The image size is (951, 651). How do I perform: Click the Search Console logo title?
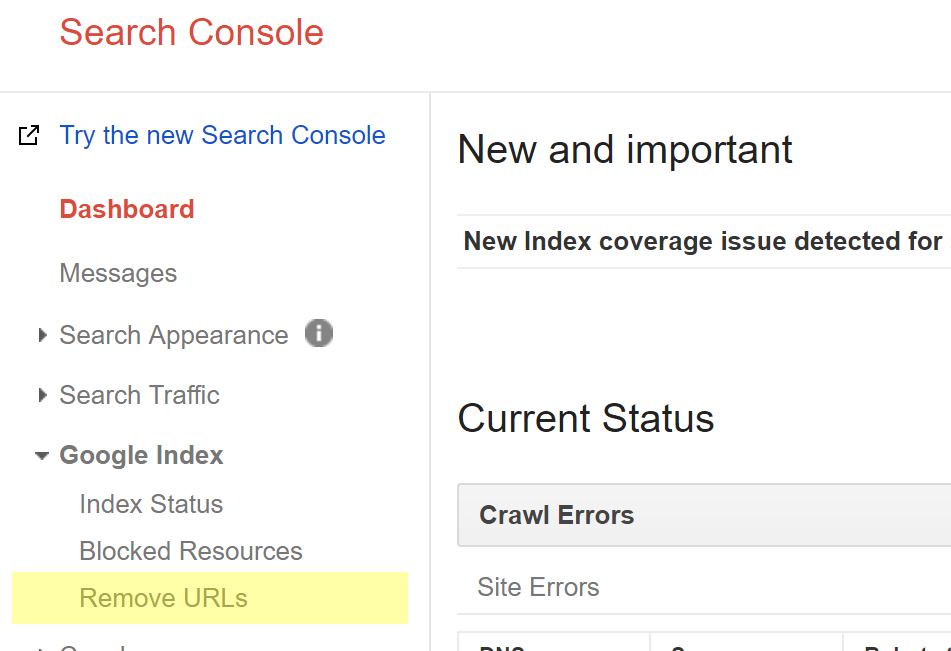click(x=192, y=32)
